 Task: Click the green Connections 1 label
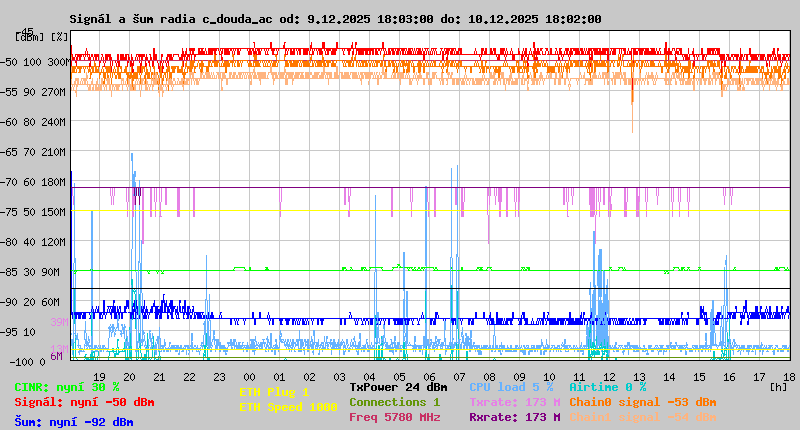point(394,402)
